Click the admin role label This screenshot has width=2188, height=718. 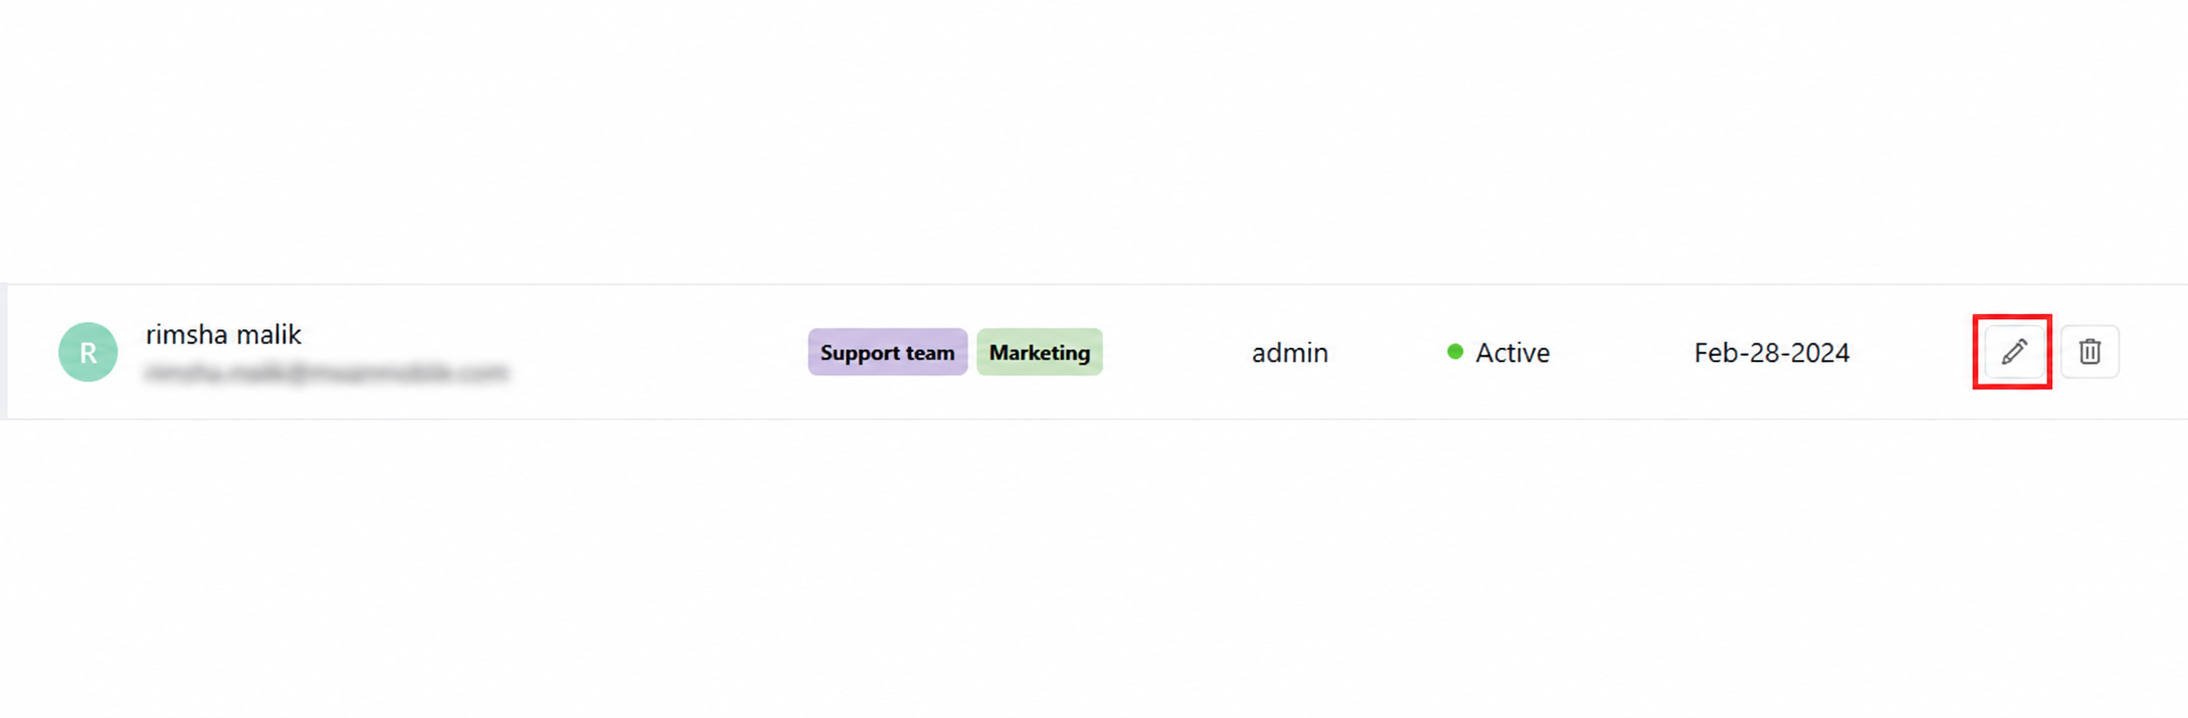click(x=1290, y=353)
